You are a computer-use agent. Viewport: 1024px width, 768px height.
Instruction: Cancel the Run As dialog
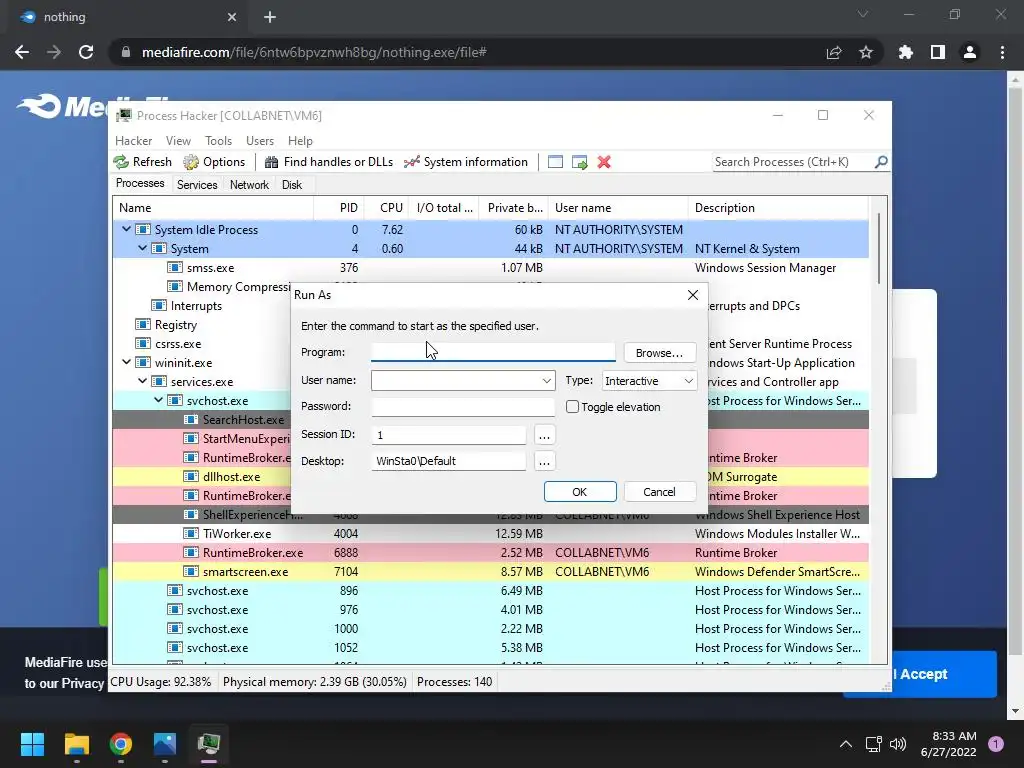660,492
